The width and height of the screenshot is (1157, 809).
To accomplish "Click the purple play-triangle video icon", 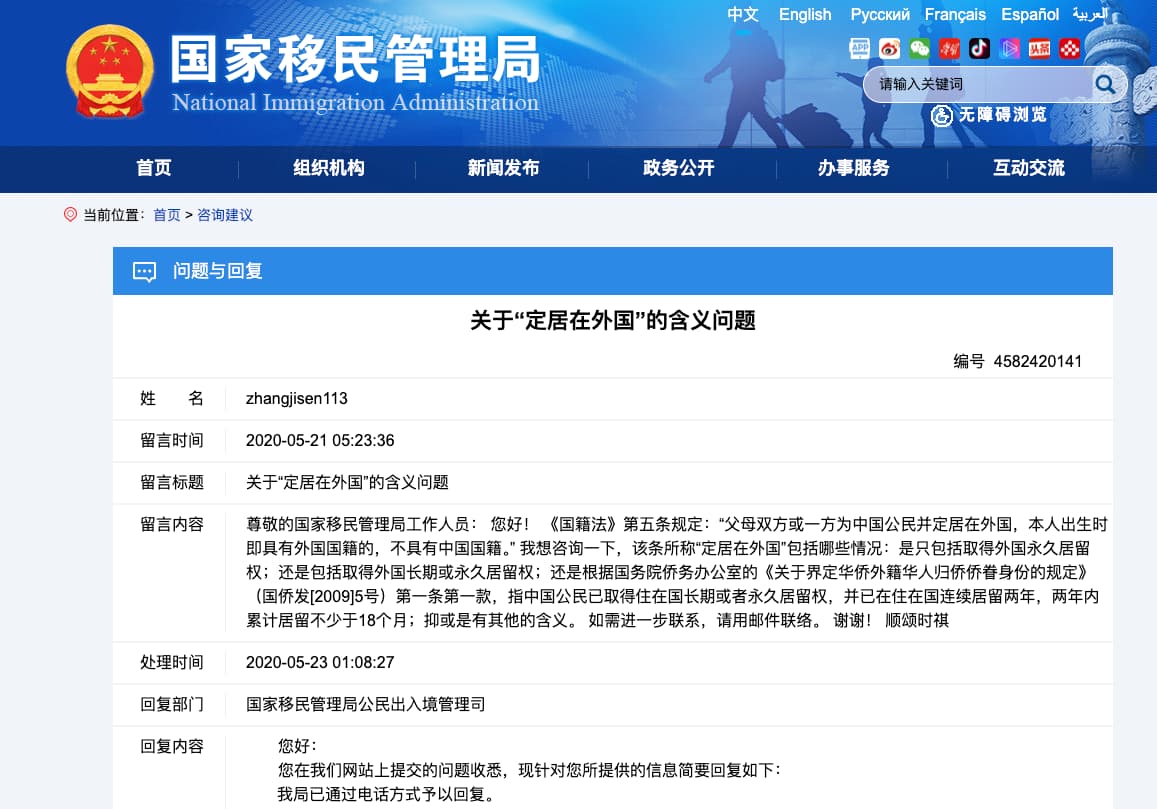I will 1010,48.
